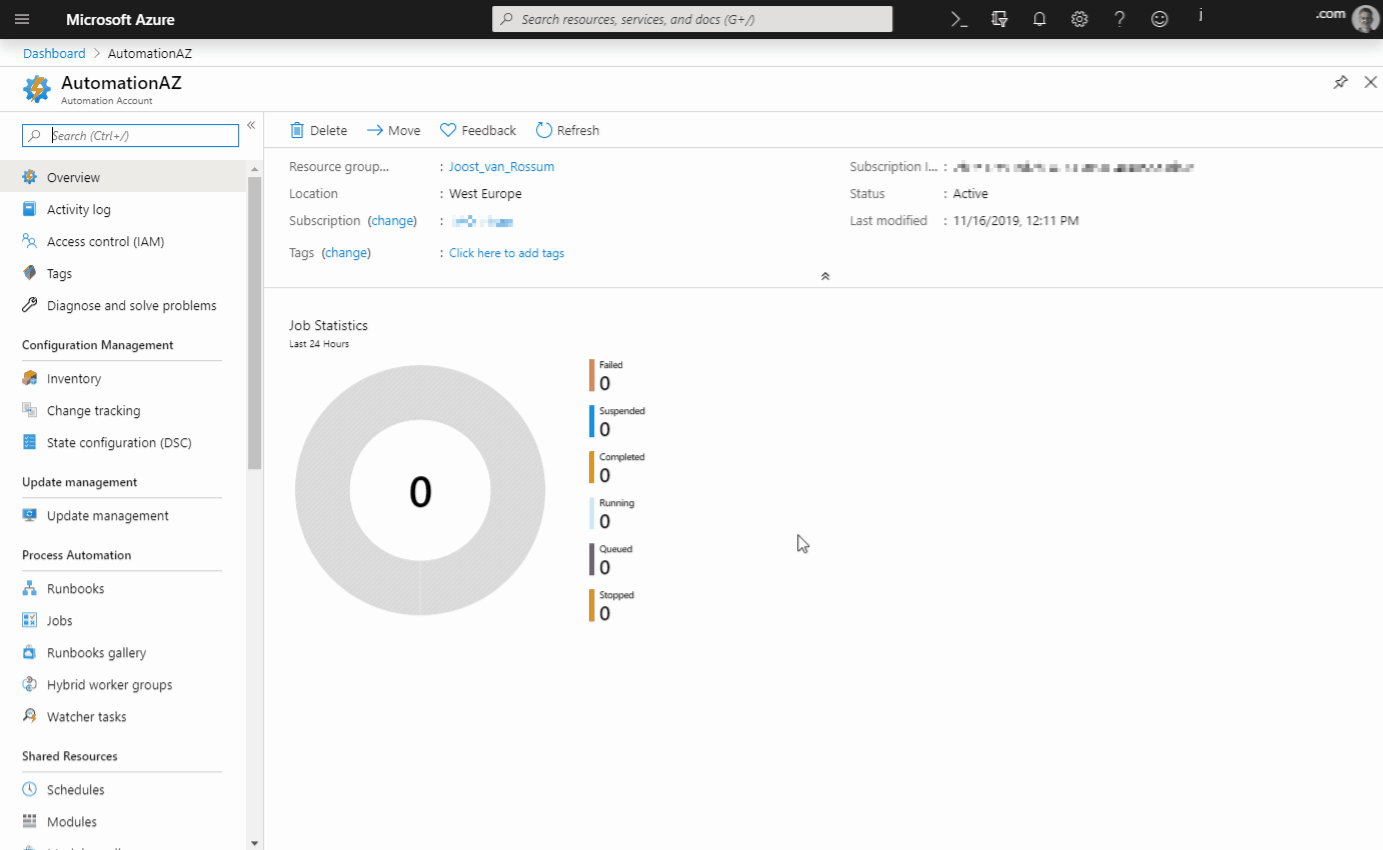Refresh the automation account page
The height and width of the screenshot is (850, 1383).
567,129
